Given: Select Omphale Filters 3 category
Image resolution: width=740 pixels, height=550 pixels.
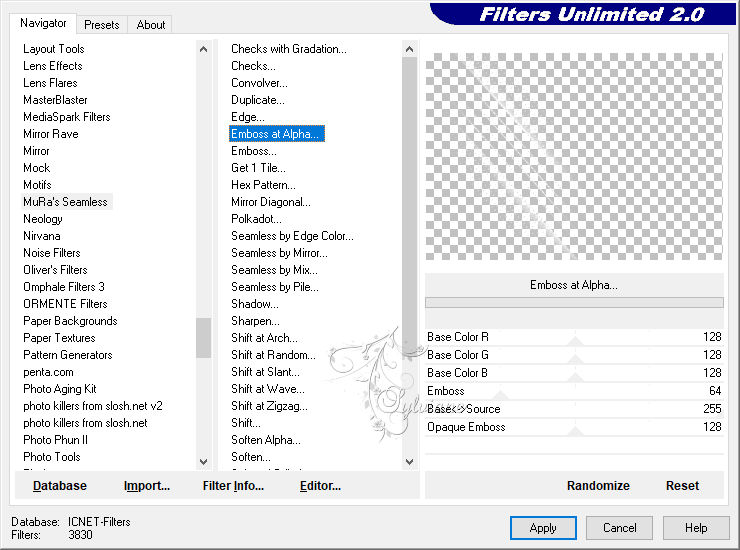Looking at the screenshot, I should (64, 287).
